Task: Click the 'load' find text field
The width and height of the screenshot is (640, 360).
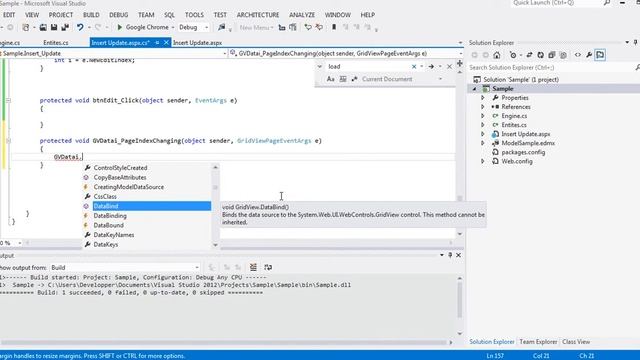Action: [x=368, y=67]
